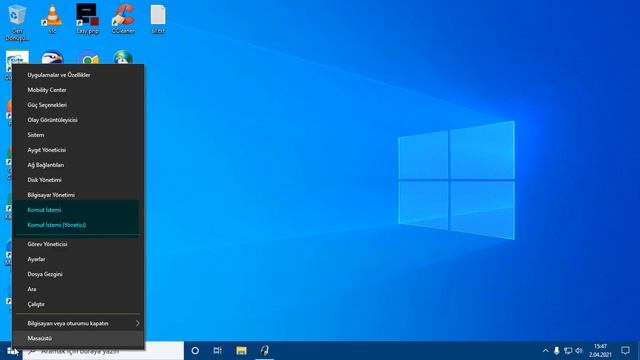Open Olay Görüntüleyicisi
Image resolution: width=640 pixels, height=360 pixels.
(x=78, y=120)
